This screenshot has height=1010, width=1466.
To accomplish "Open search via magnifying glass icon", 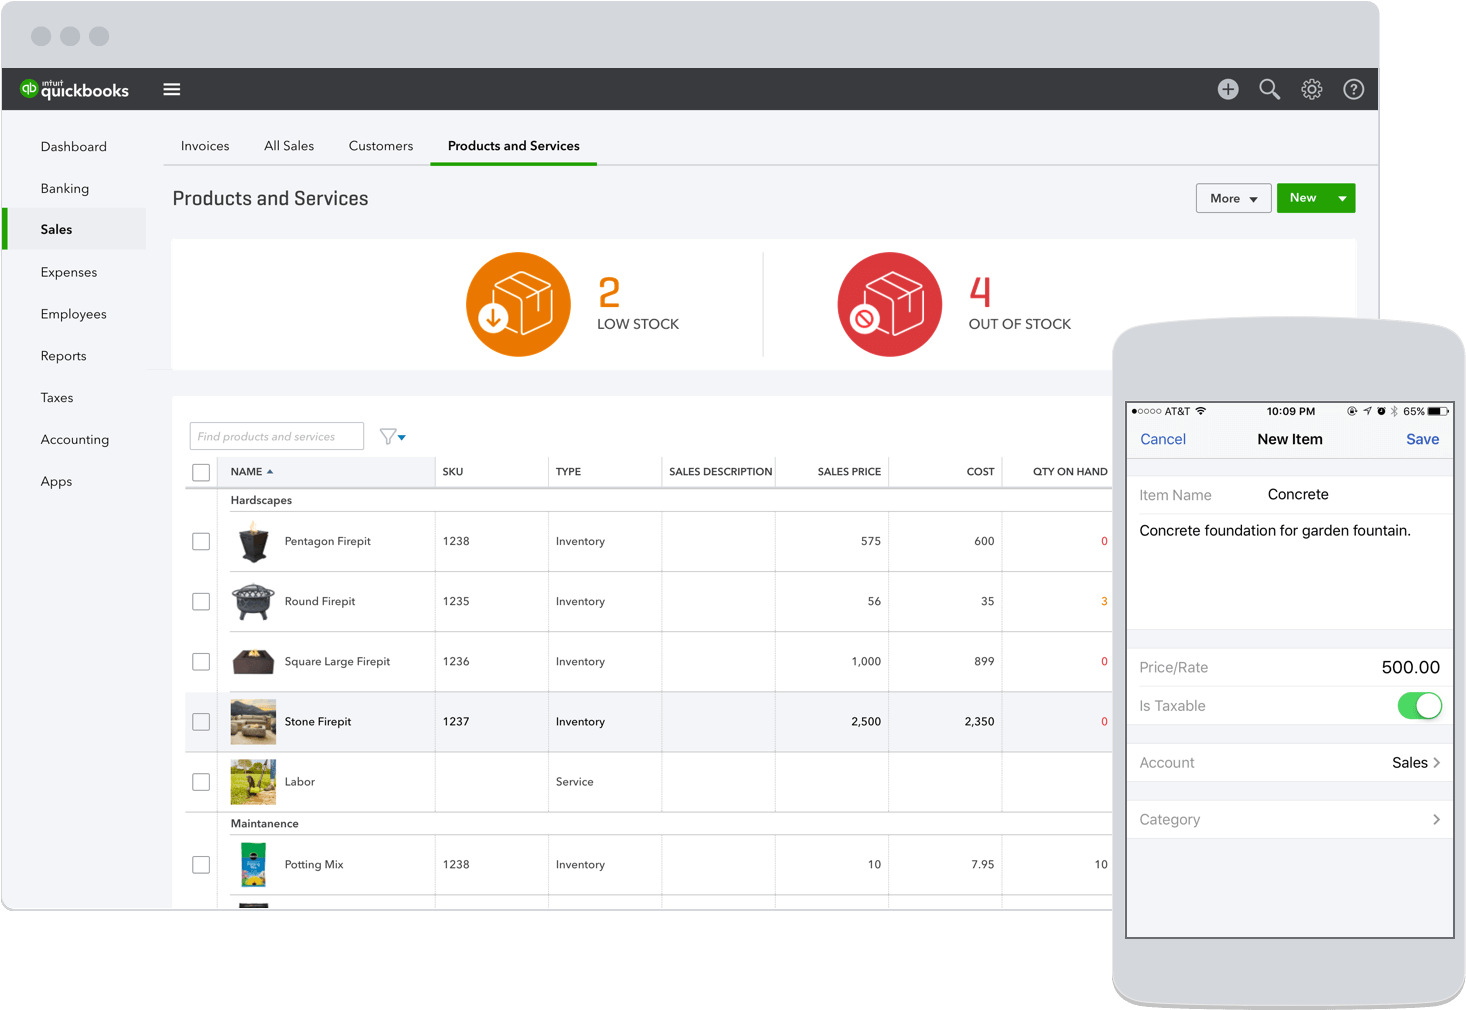I will pyautogui.click(x=1269, y=89).
